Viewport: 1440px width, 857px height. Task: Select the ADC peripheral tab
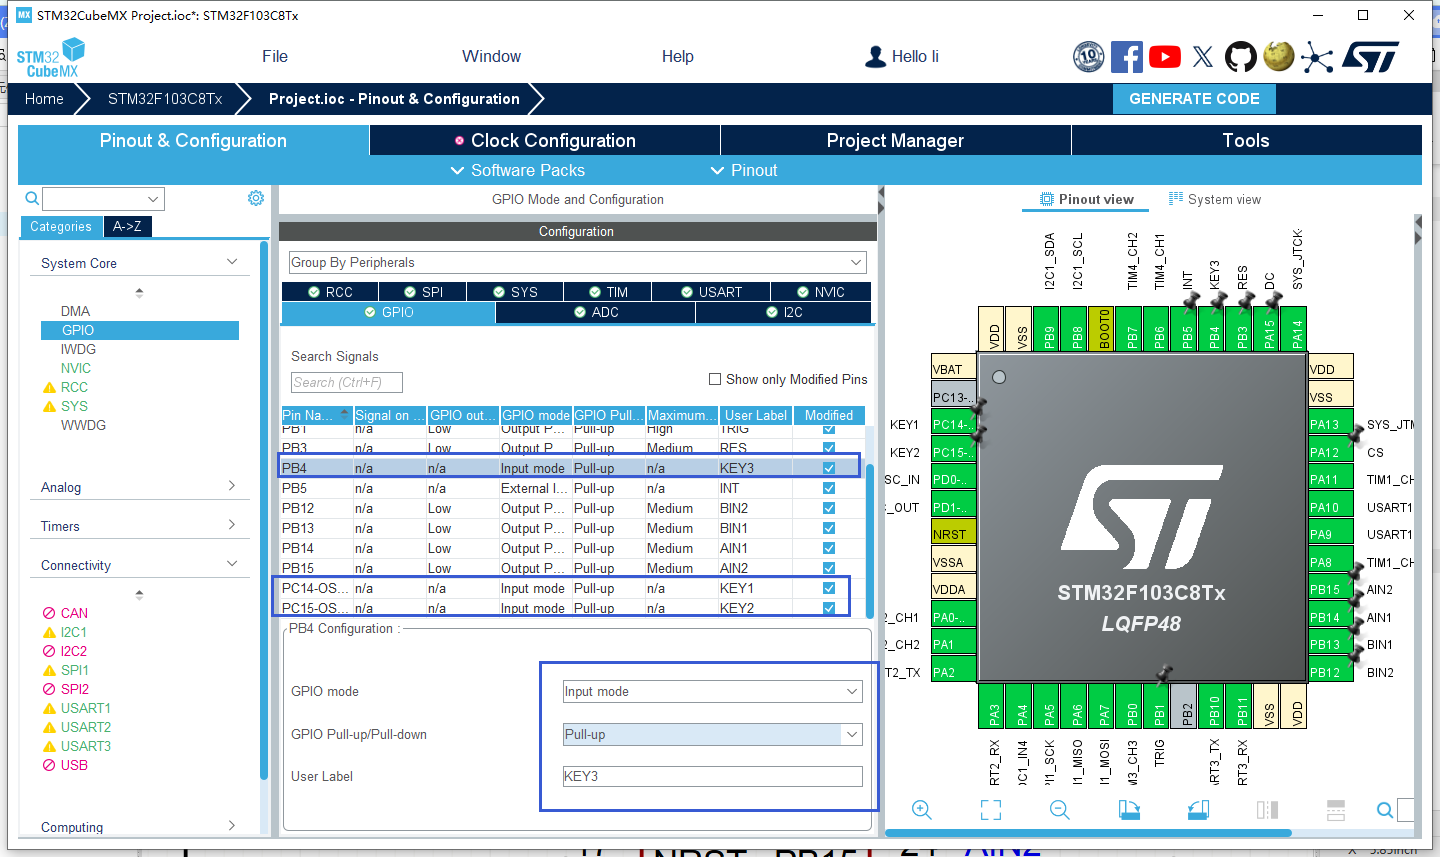coord(596,312)
